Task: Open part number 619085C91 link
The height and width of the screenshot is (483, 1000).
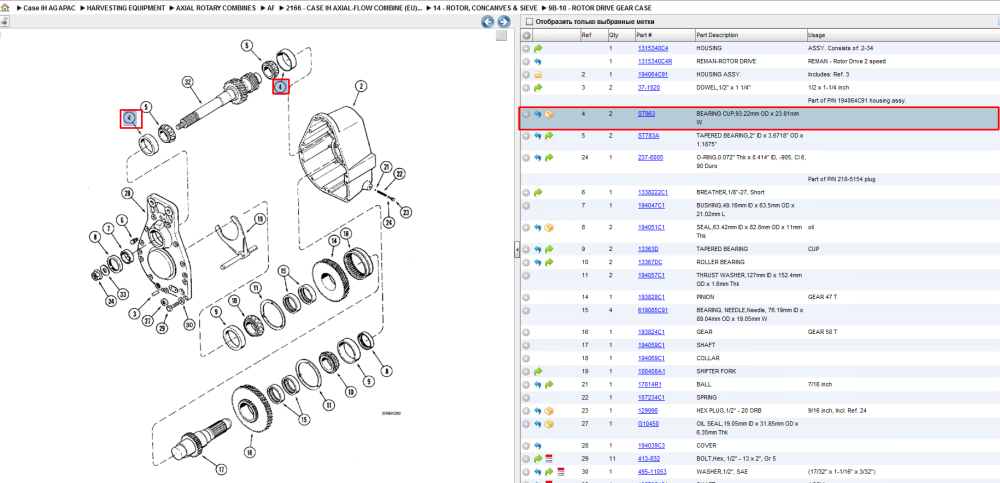Action: point(652,310)
